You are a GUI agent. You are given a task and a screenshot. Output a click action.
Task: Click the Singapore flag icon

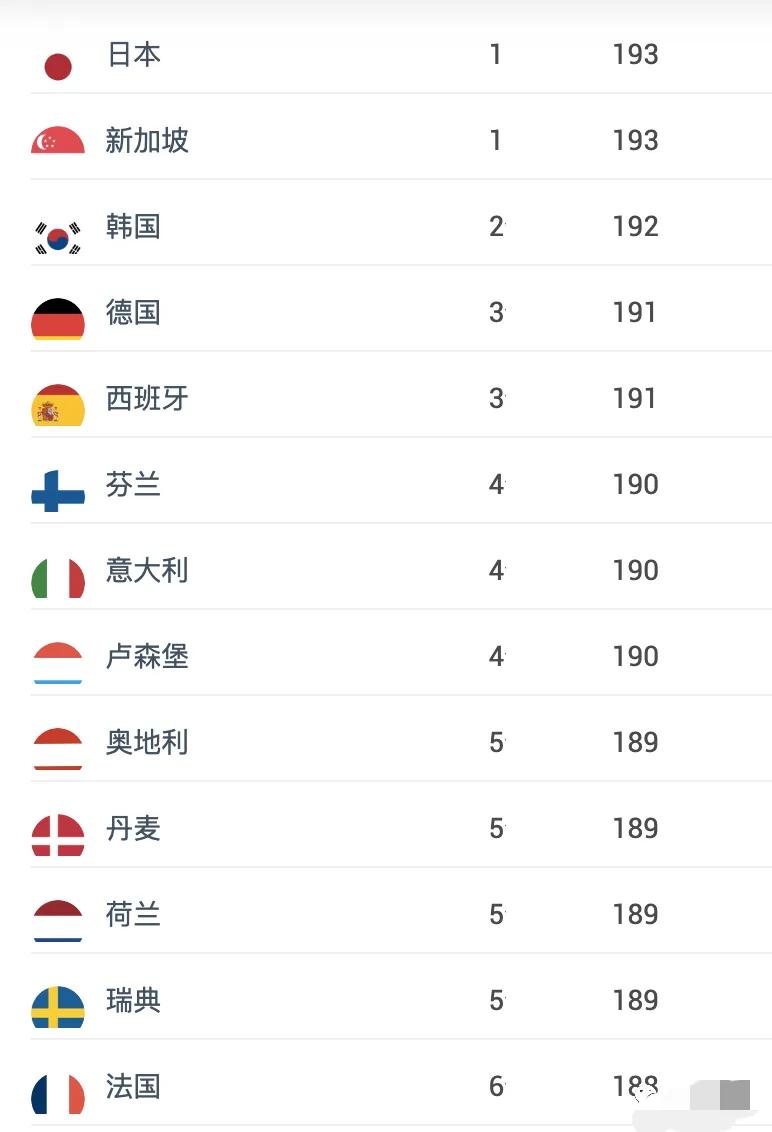click(x=58, y=140)
